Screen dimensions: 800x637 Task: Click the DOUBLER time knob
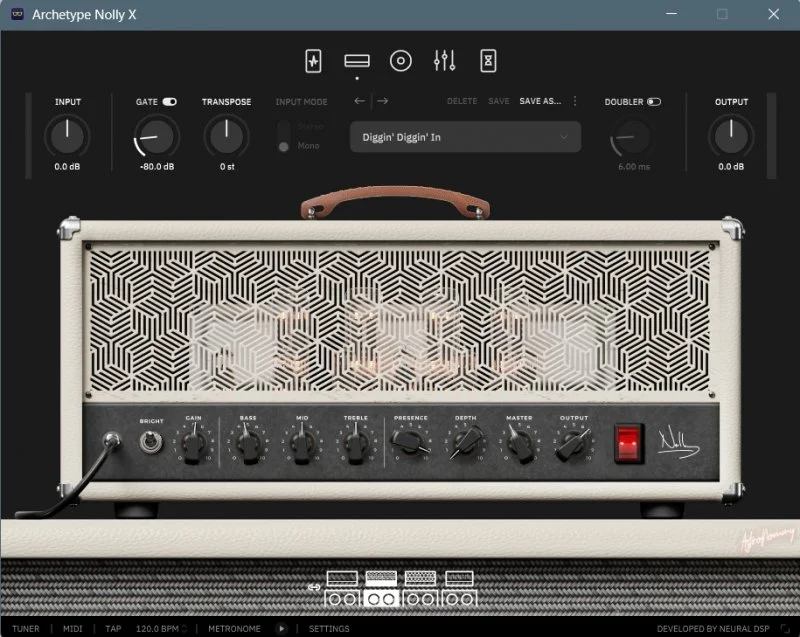(633, 137)
